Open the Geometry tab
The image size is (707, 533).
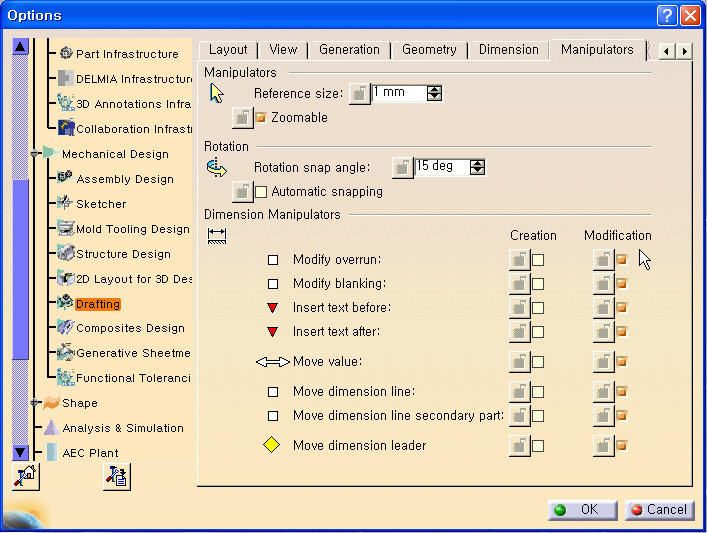pos(429,50)
